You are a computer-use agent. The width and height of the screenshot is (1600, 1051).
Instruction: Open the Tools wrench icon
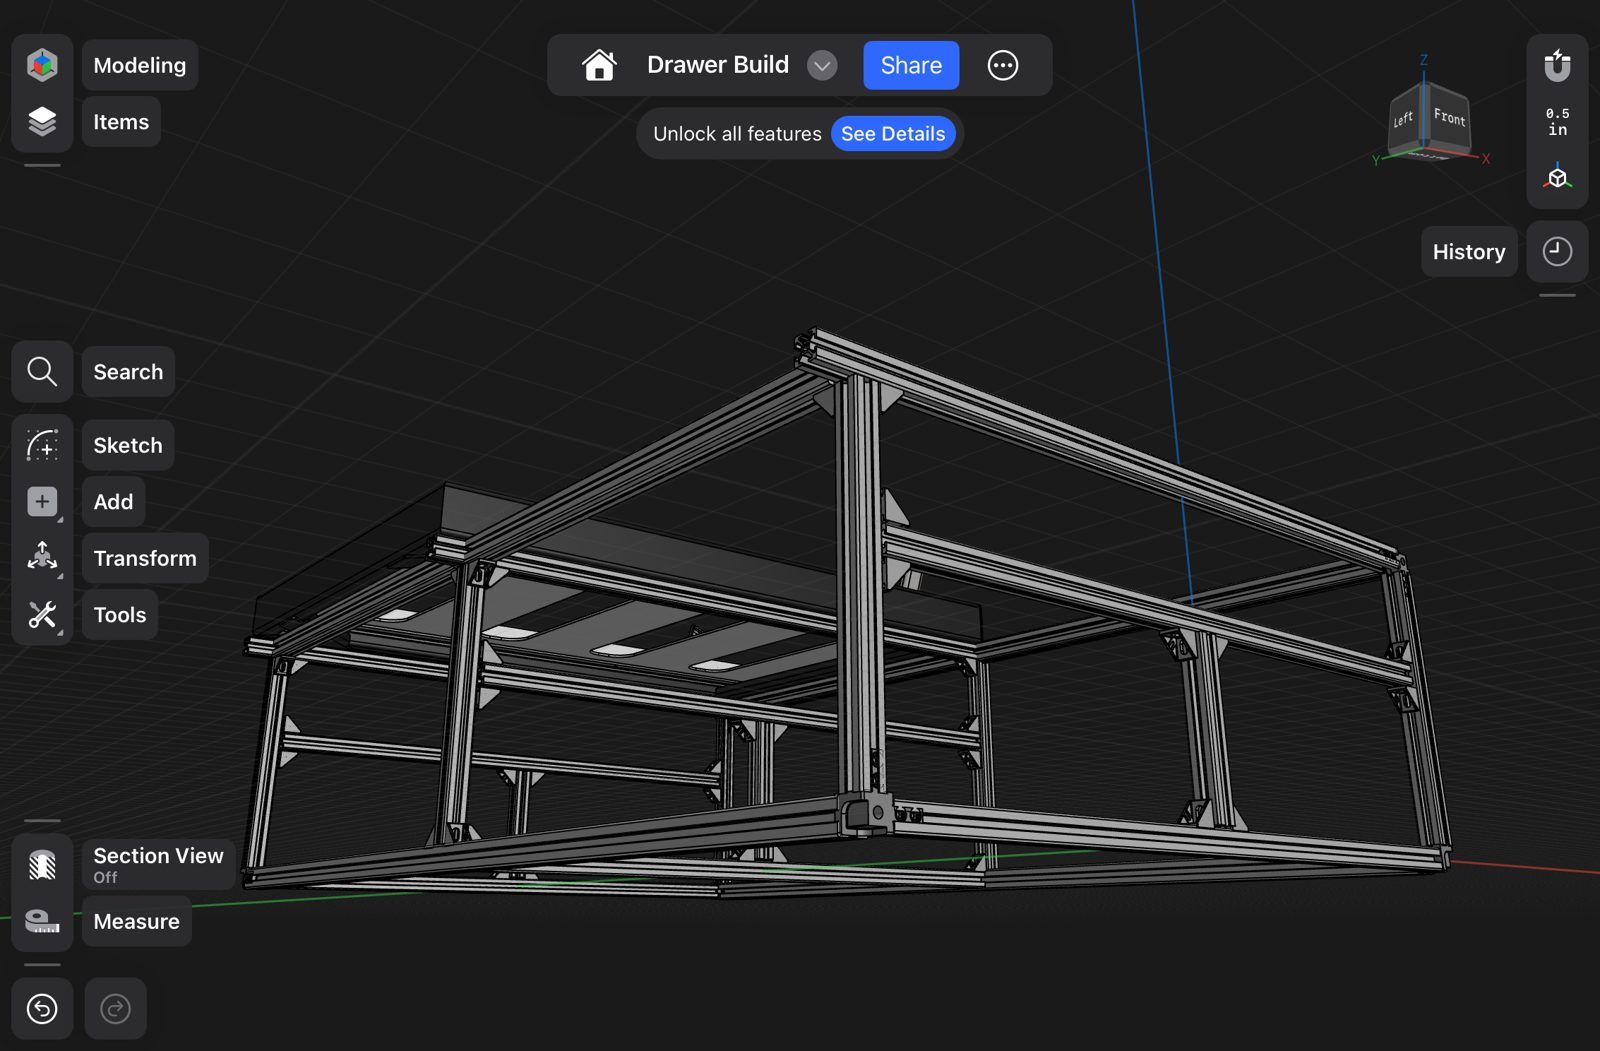click(x=42, y=614)
